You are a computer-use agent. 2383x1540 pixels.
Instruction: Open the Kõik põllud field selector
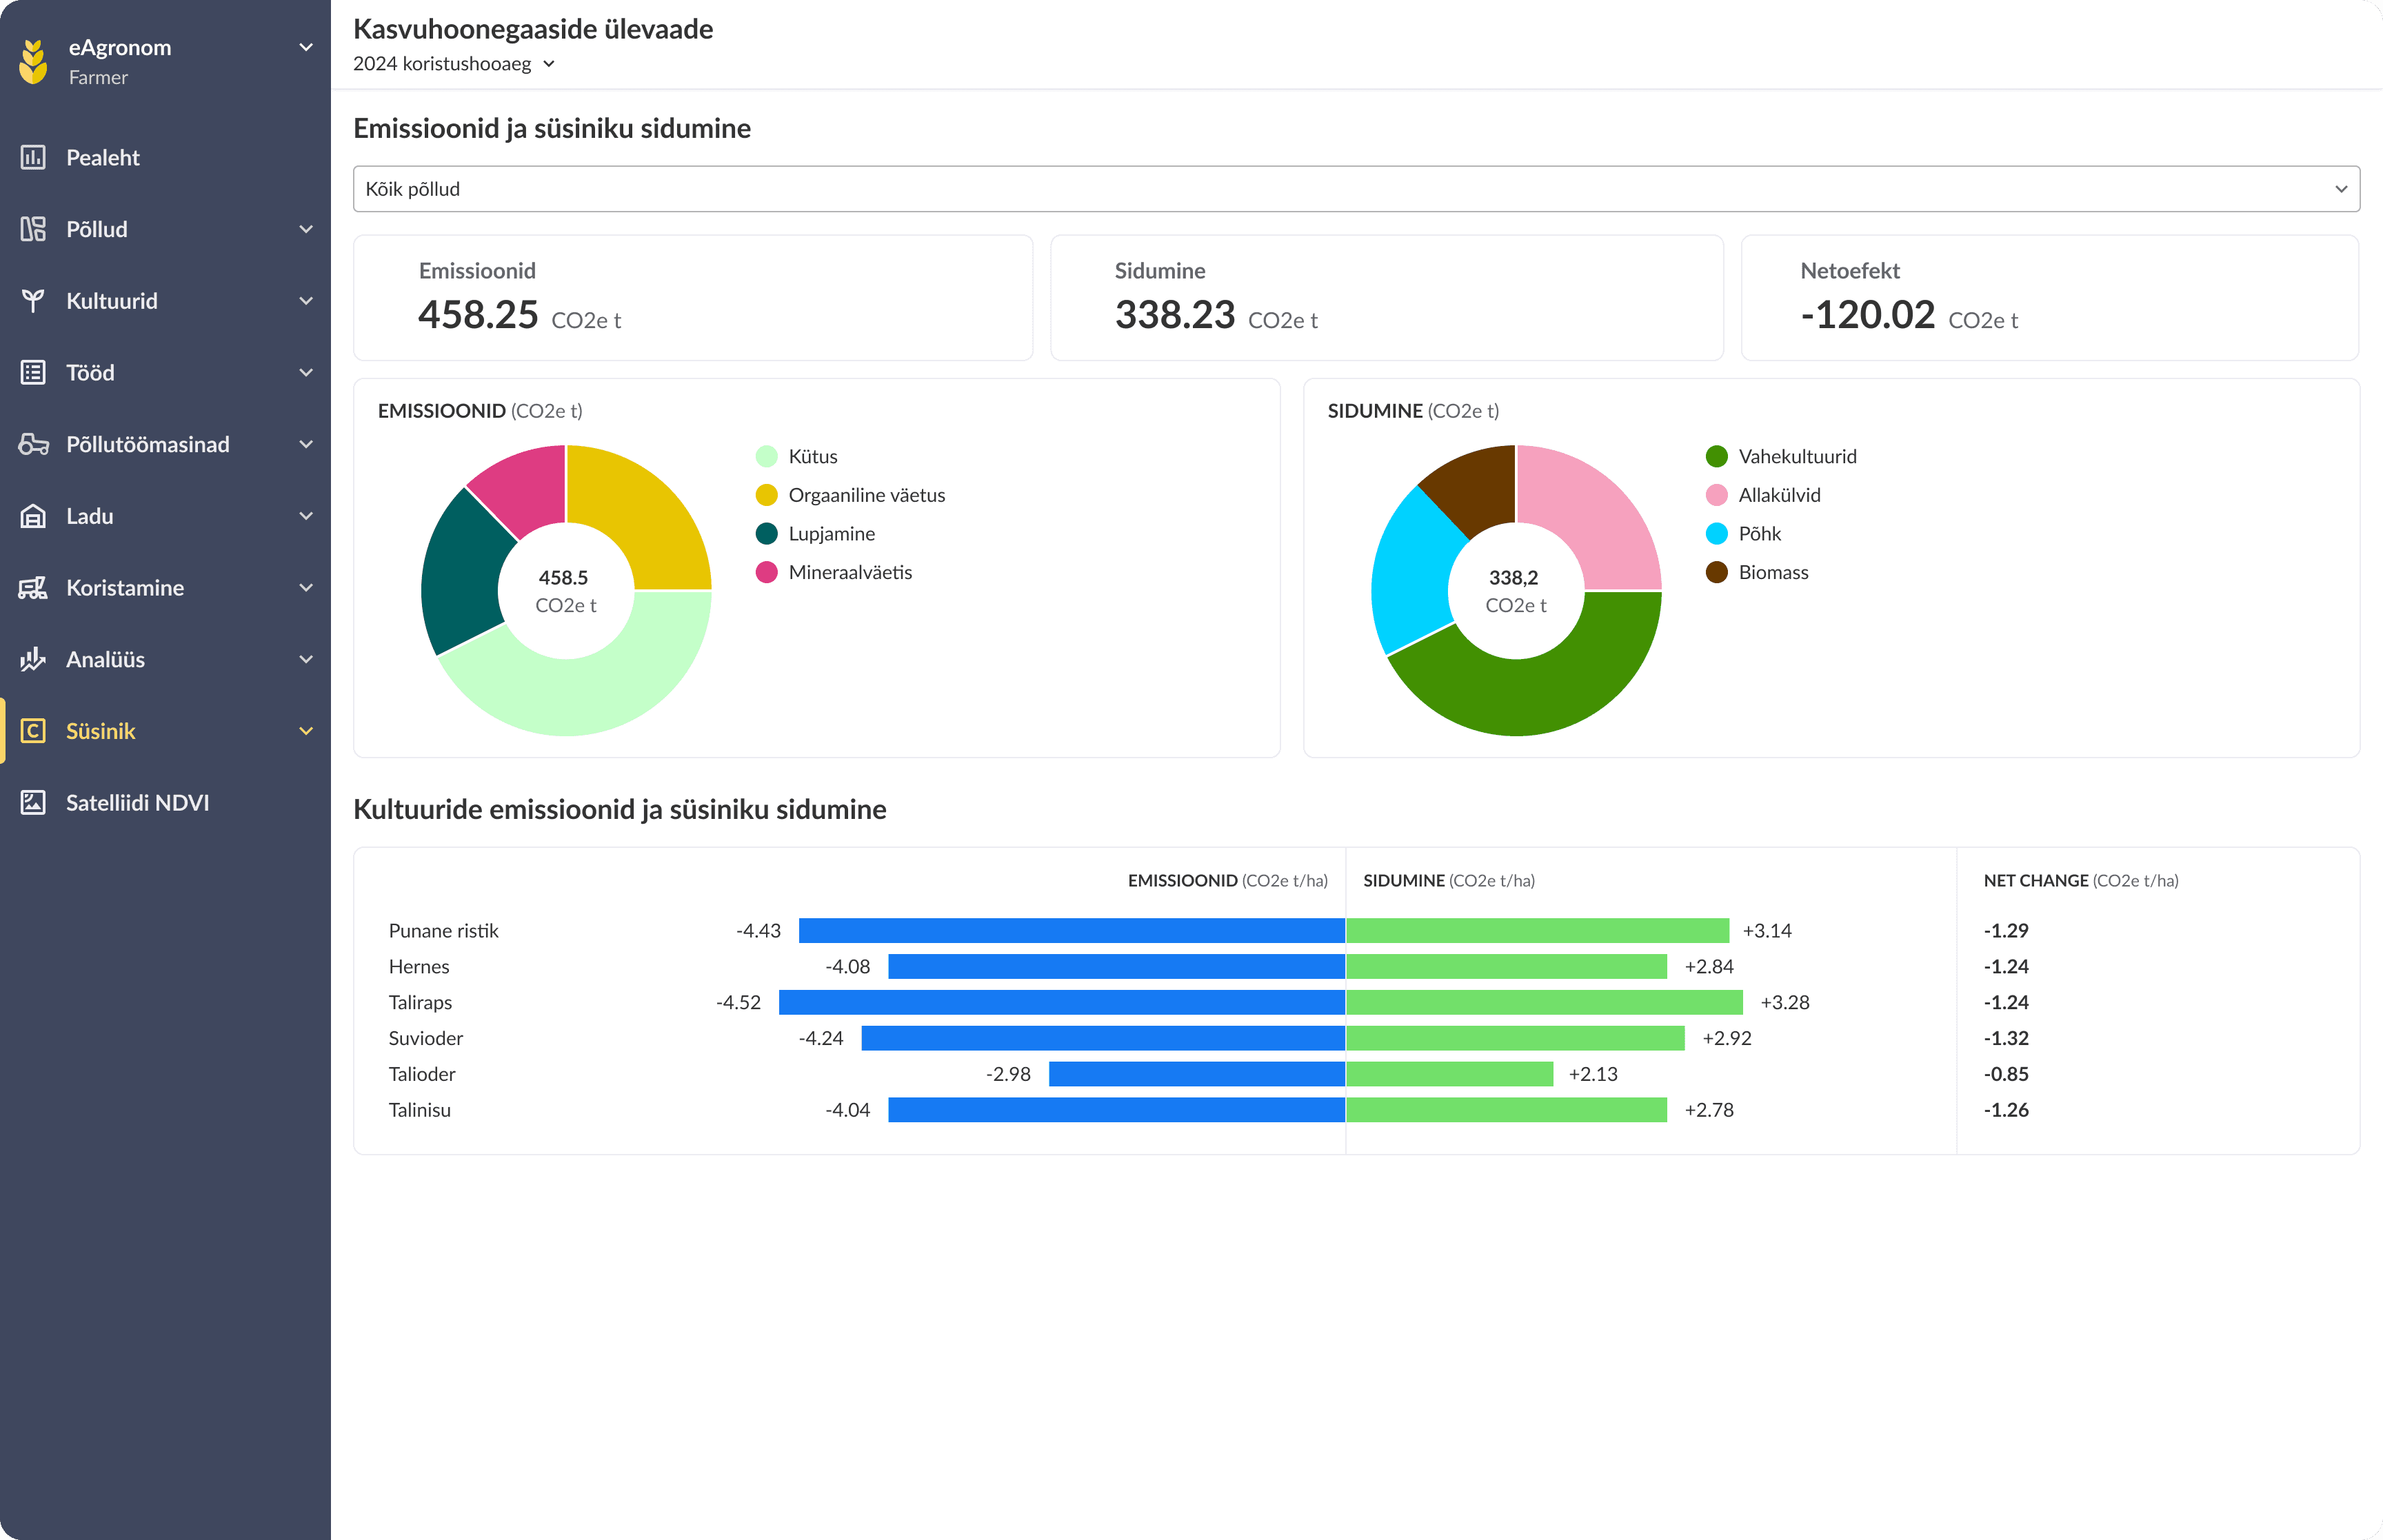pyautogui.click(x=1355, y=189)
